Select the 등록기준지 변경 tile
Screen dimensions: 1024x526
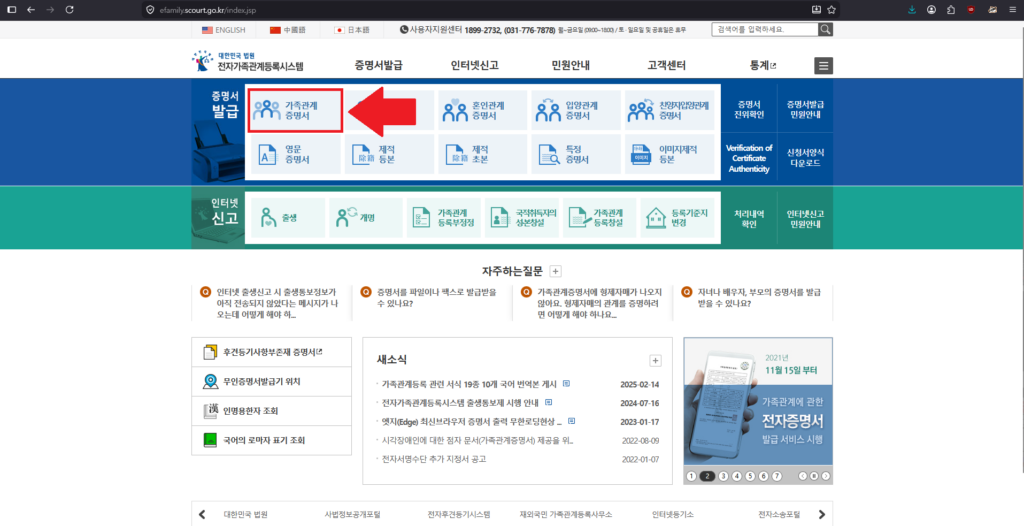[x=678, y=218]
